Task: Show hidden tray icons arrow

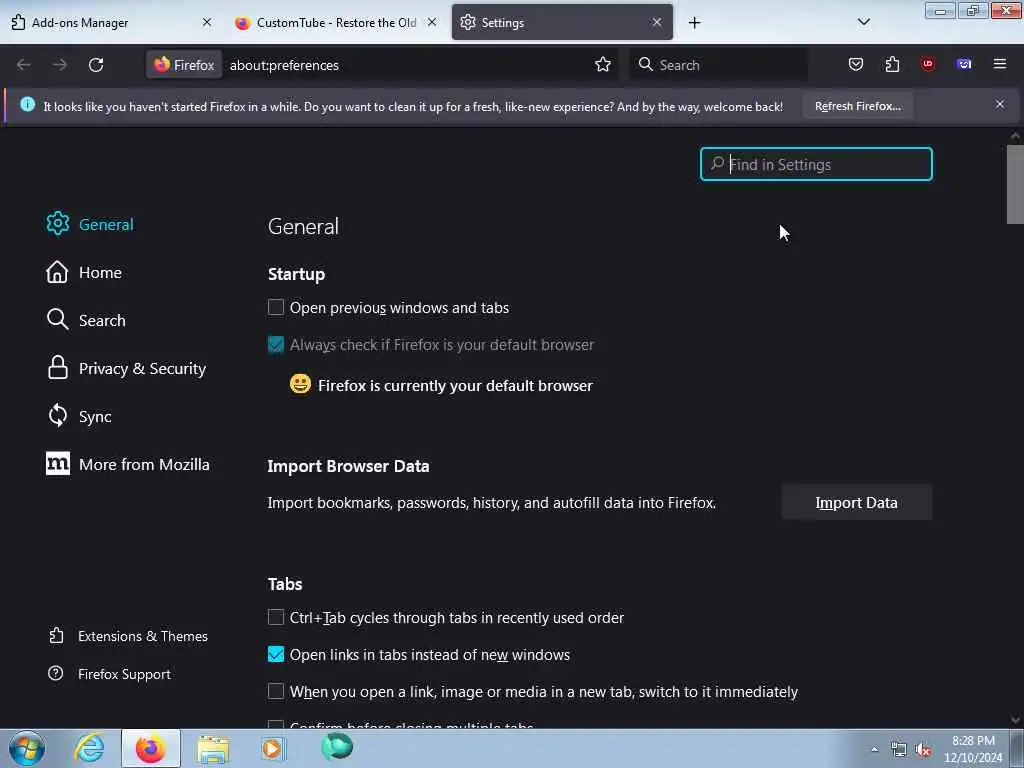Action: click(x=874, y=750)
